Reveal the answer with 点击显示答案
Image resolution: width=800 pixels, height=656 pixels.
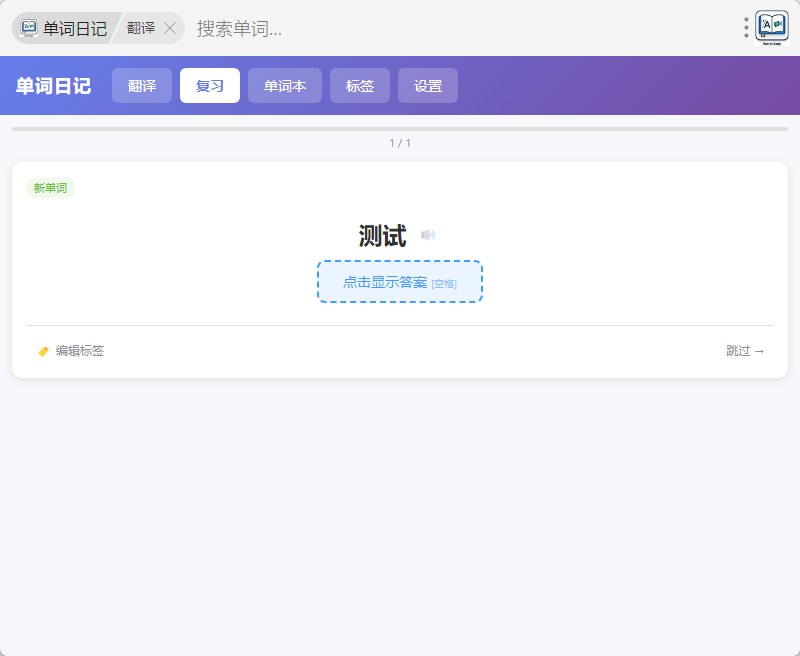[400, 282]
